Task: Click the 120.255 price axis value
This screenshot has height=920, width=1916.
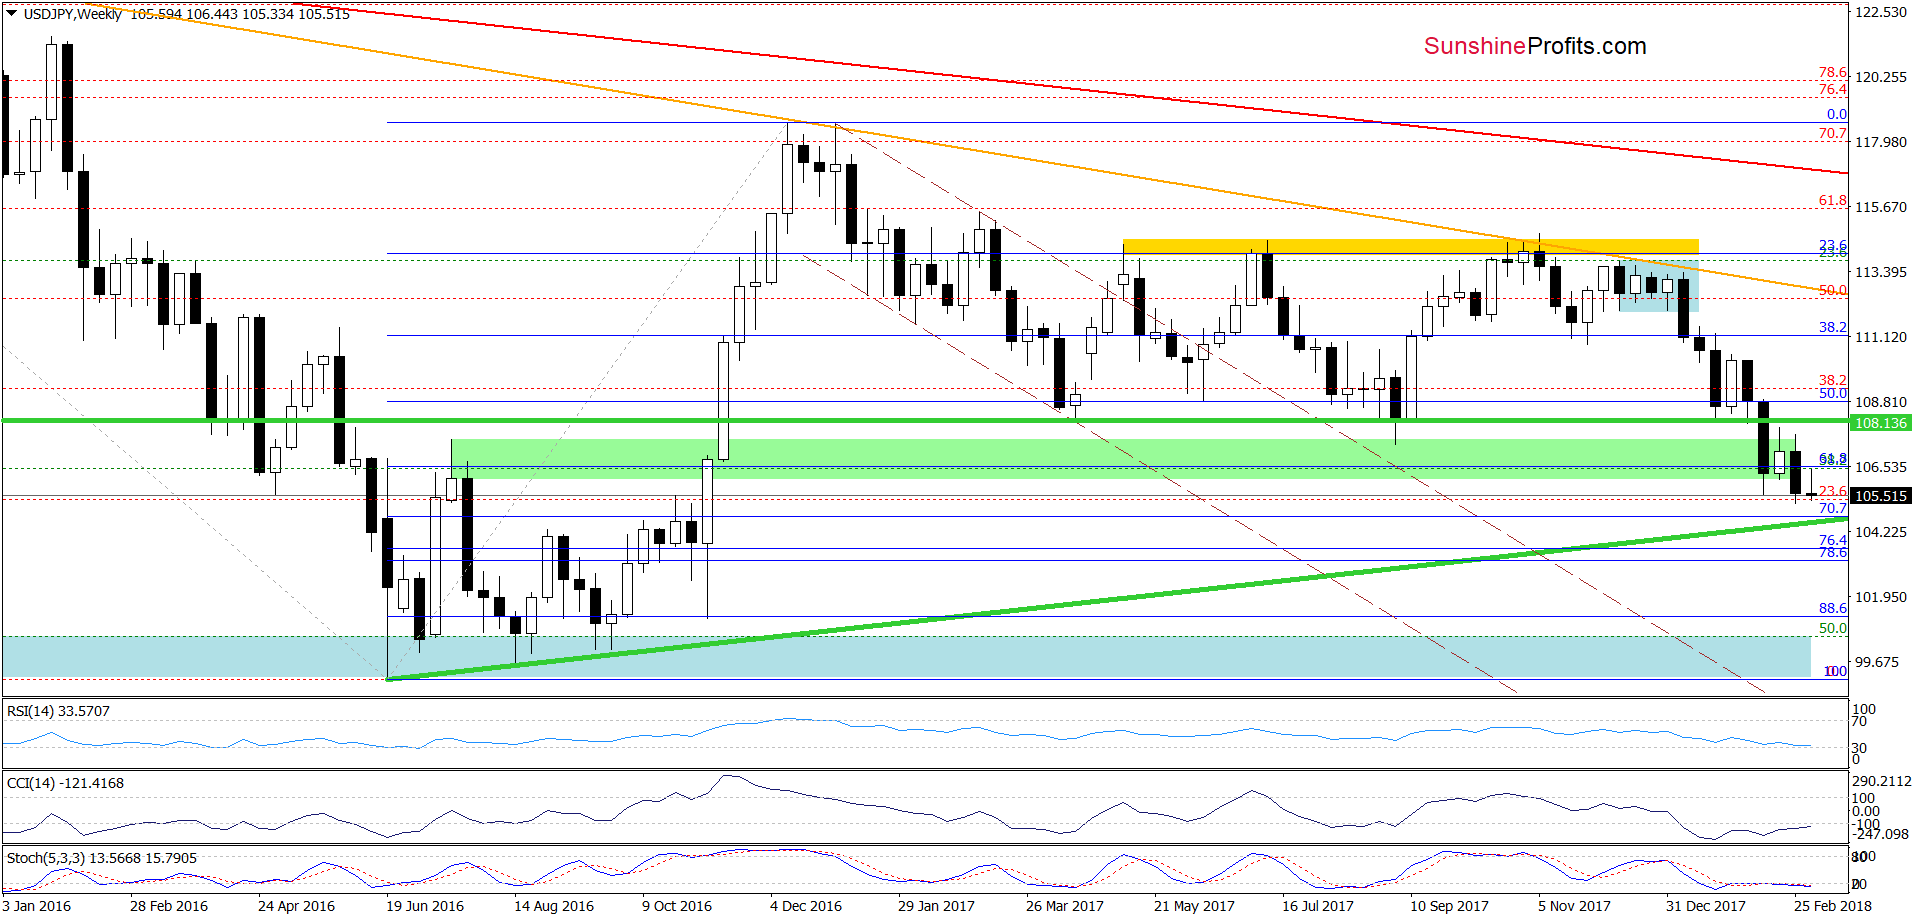Action: (x=1881, y=77)
